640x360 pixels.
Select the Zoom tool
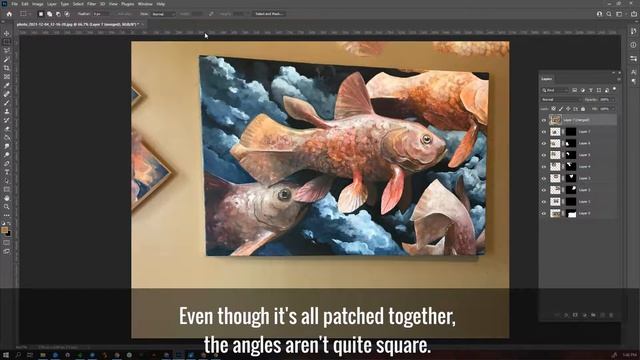(7, 207)
